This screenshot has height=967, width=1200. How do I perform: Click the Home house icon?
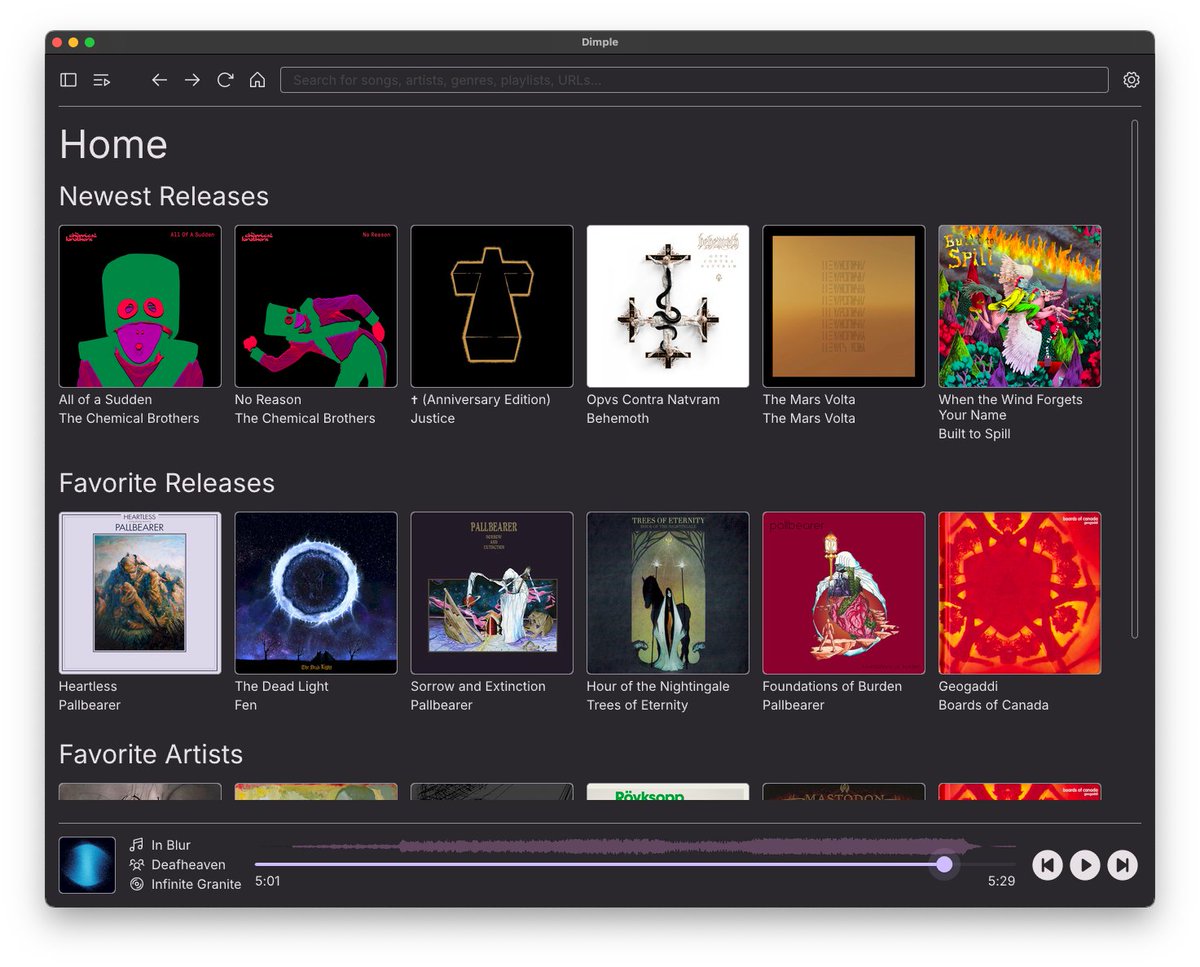click(x=257, y=80)
